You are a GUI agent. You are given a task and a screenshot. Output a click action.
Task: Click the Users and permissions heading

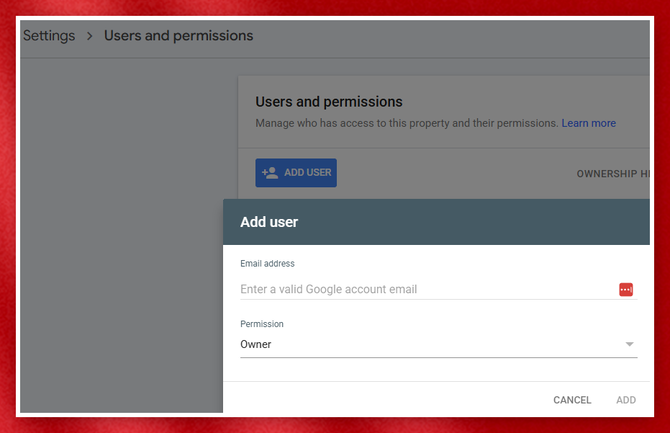point(329,102)
